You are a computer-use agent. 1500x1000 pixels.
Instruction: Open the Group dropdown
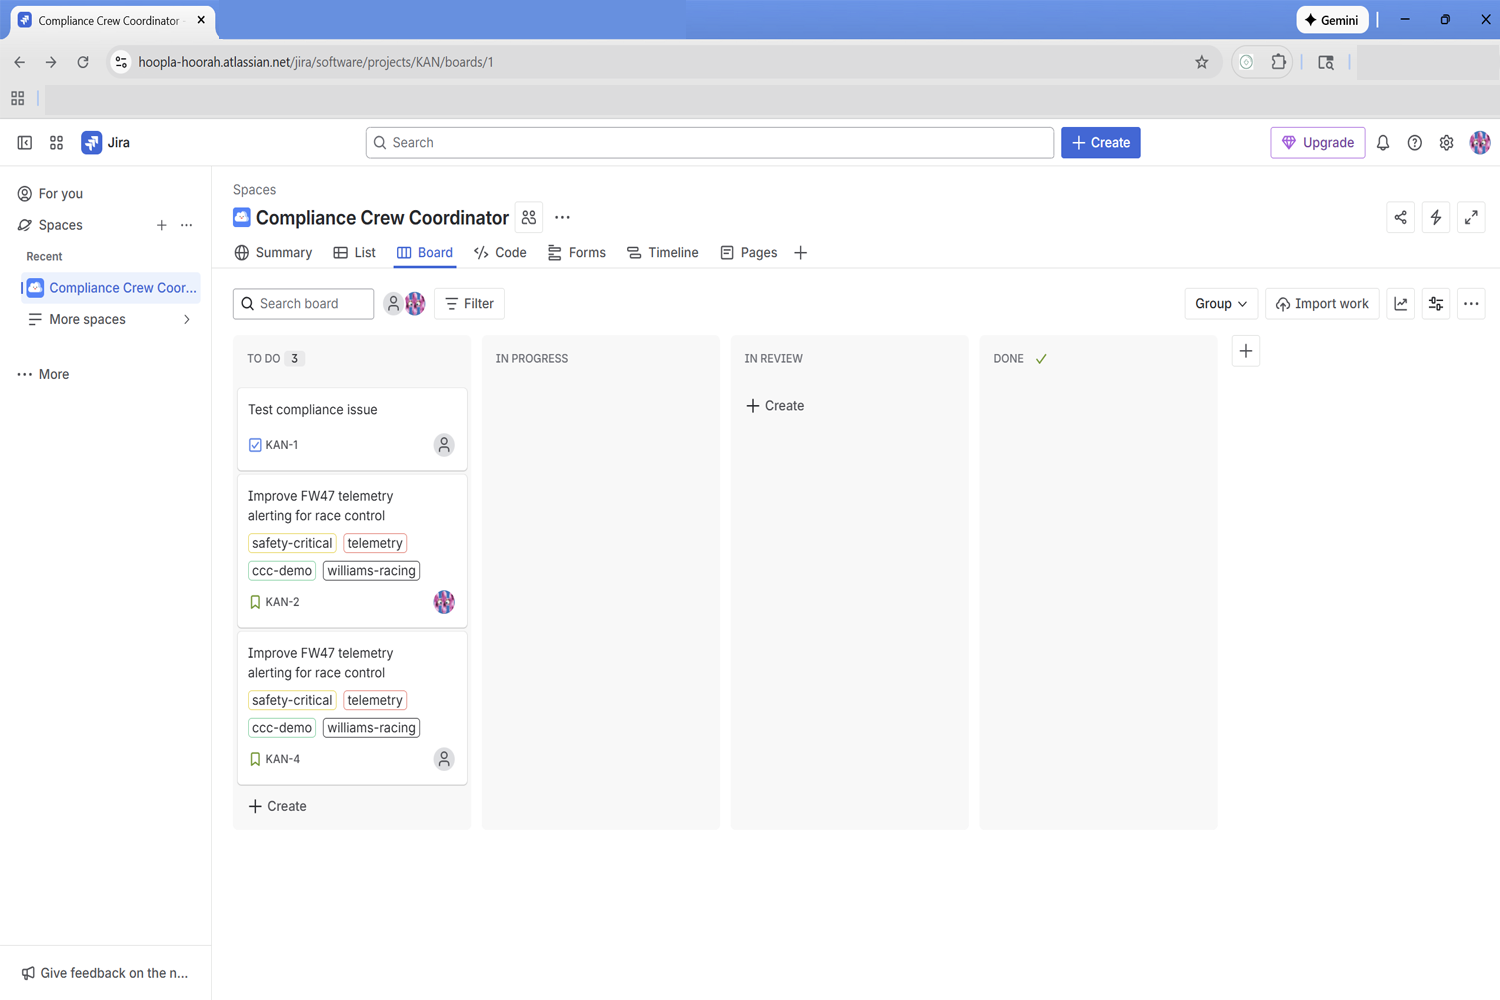[x=1221, y=304]
